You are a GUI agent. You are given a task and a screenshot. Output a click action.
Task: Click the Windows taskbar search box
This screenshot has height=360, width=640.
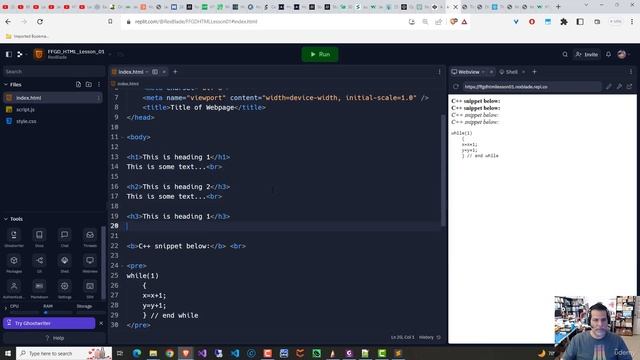(64, 353)
